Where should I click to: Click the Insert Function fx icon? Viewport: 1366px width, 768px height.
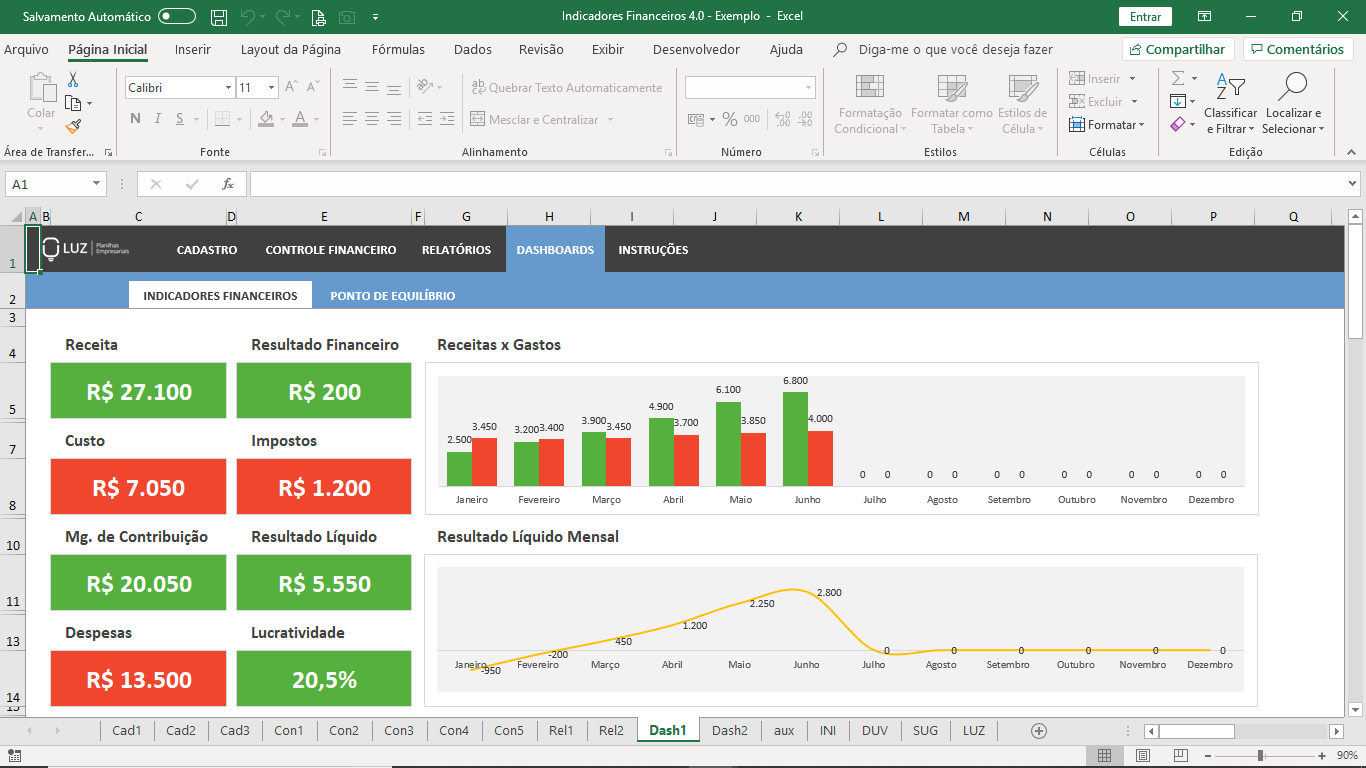pos(228,184)
